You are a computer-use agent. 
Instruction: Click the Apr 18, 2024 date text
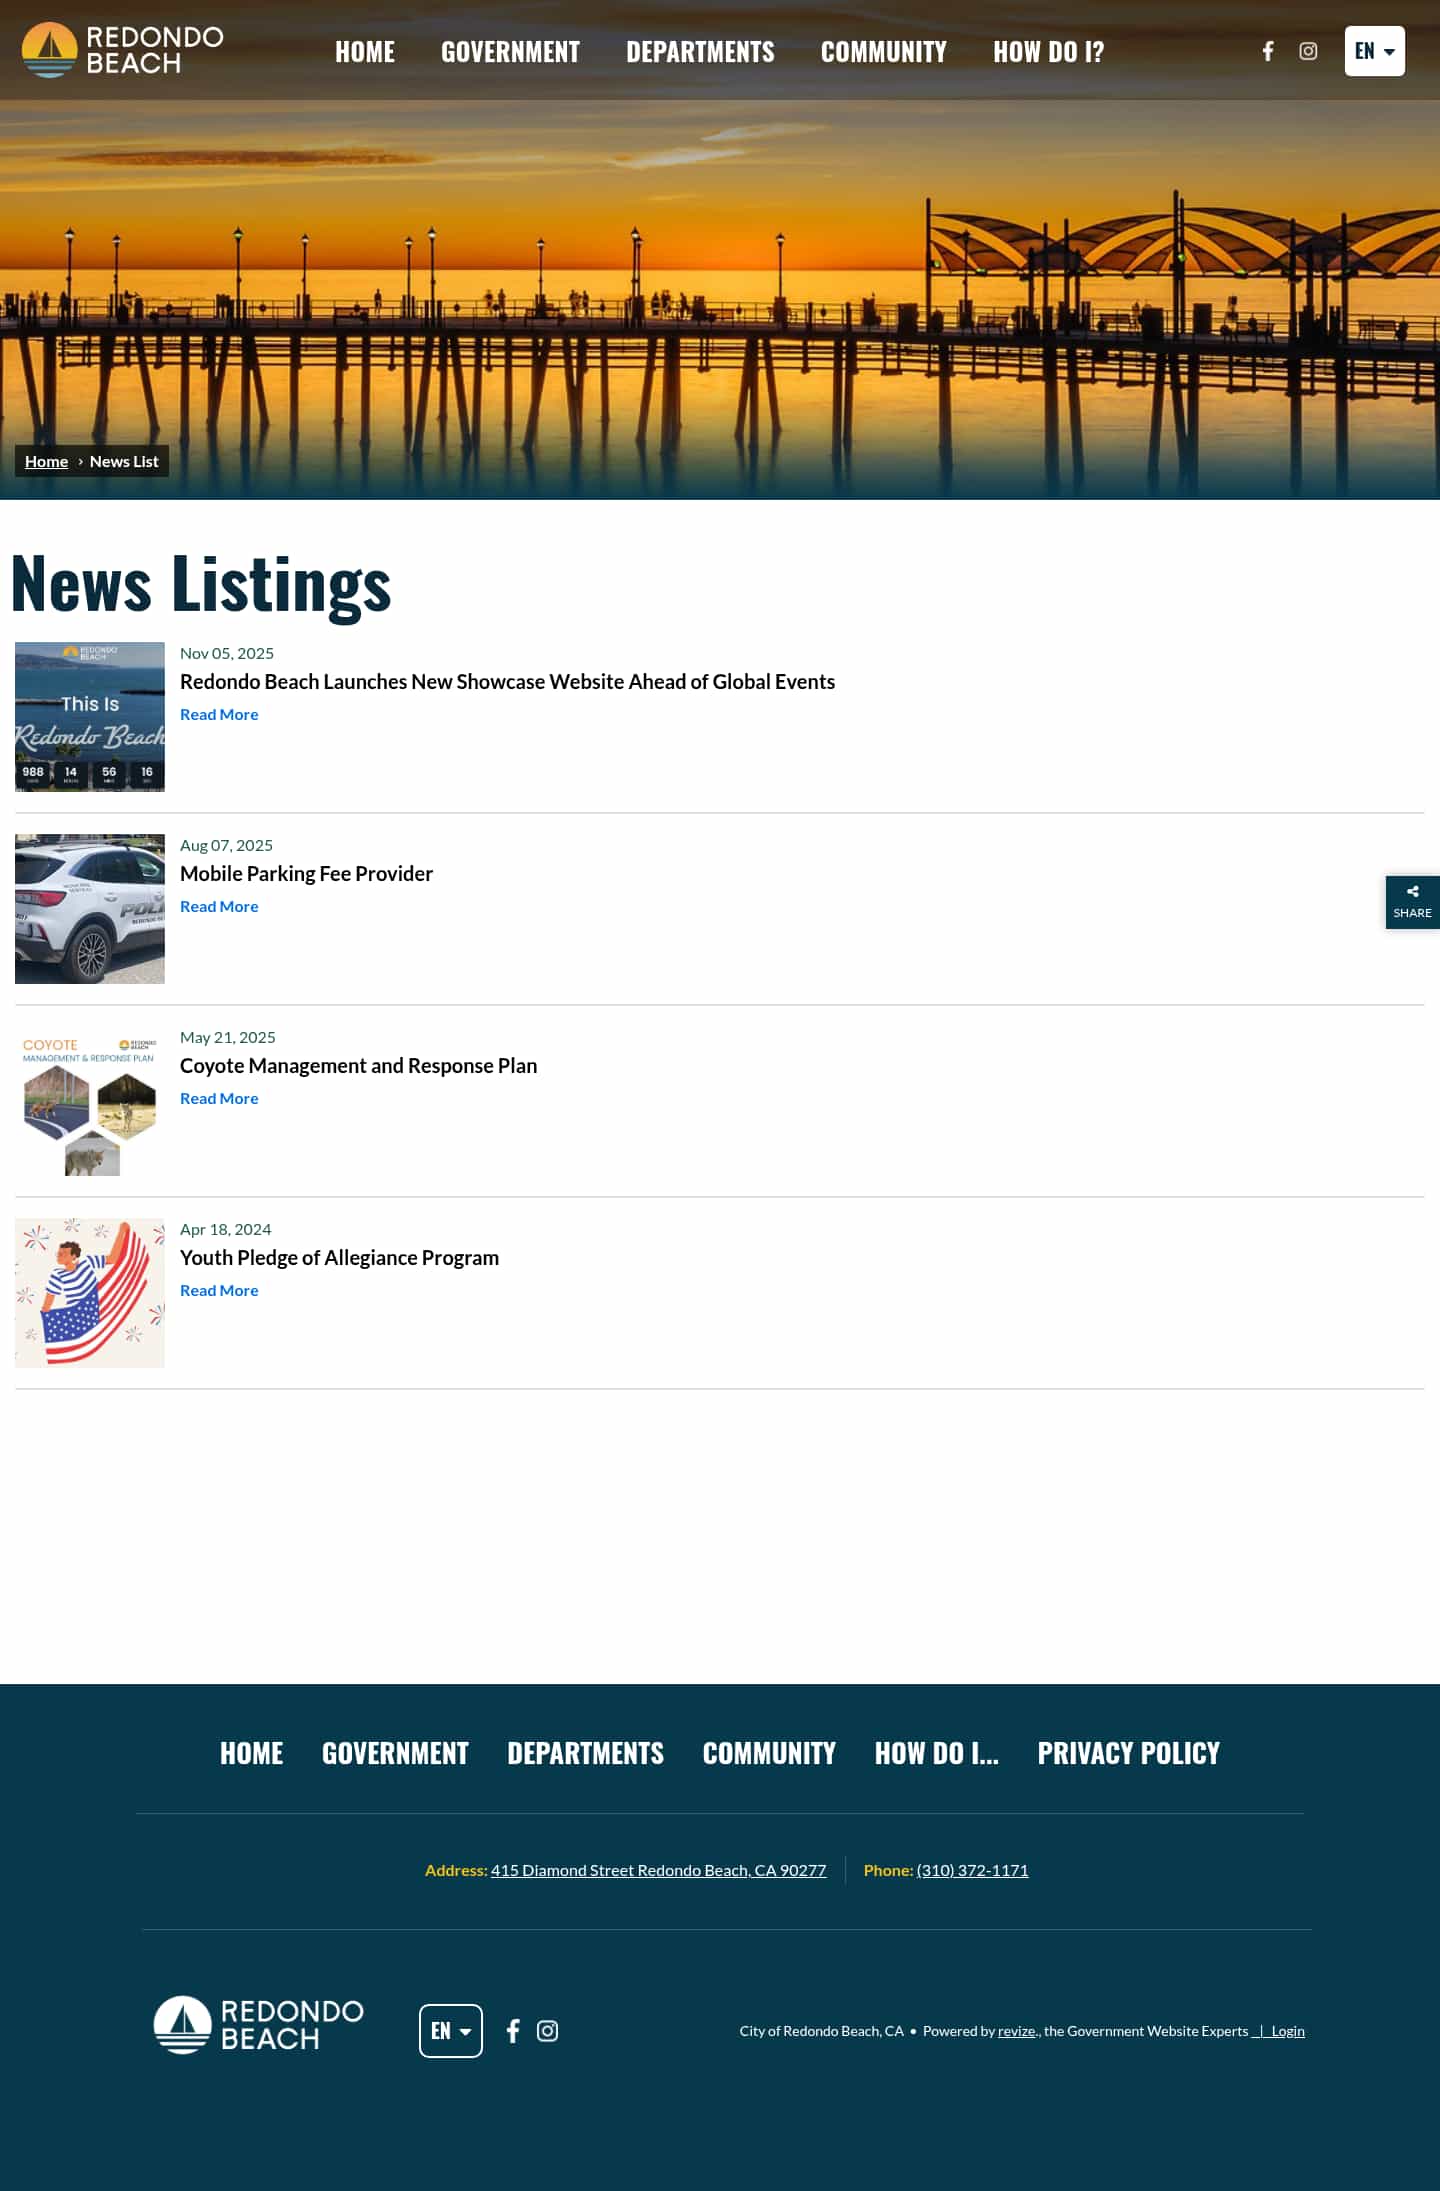pyautogui.click(x=226, y=1229)
